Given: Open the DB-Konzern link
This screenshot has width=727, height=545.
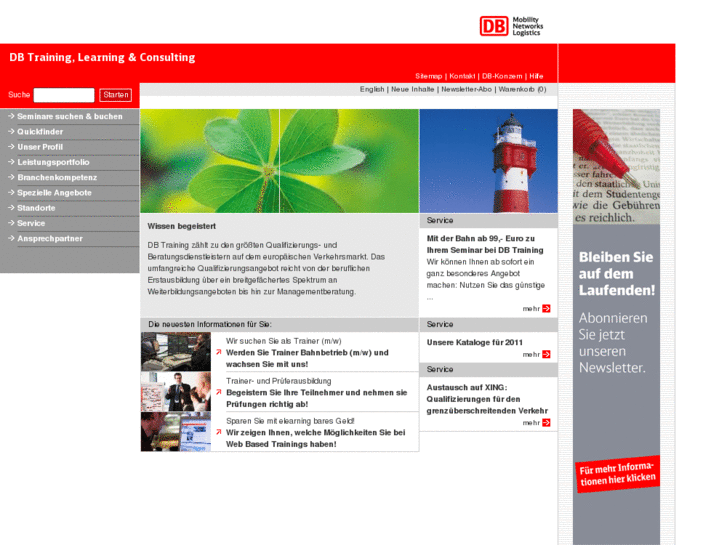Looking at the screenshot, I should [x=502, y=76].
